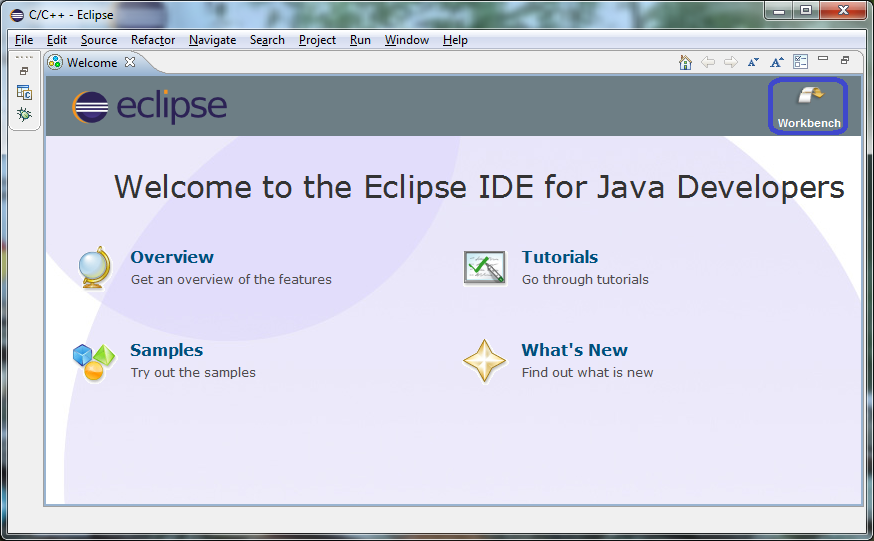Open the Debug bug fast view icon
This screenshot has height=541, width=874.
pyautogui.click(x=25, y=114)
